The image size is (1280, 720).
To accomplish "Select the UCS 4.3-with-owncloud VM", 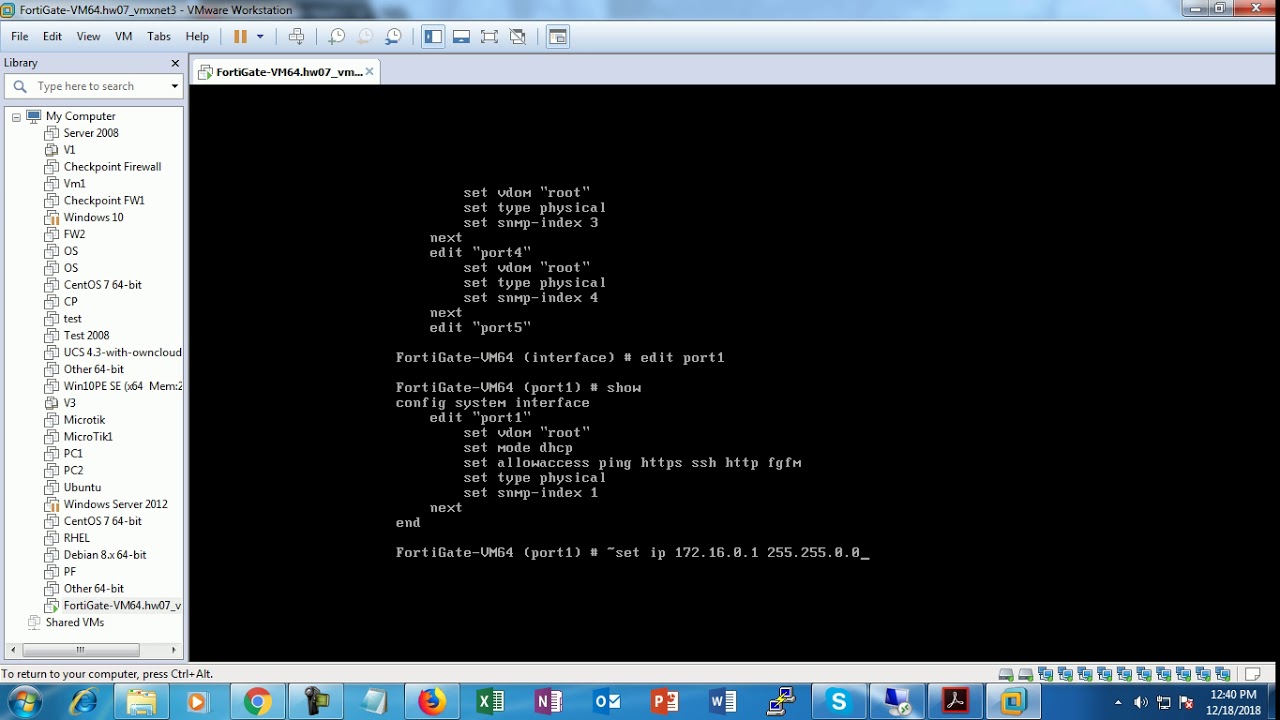I will [122, 352].
